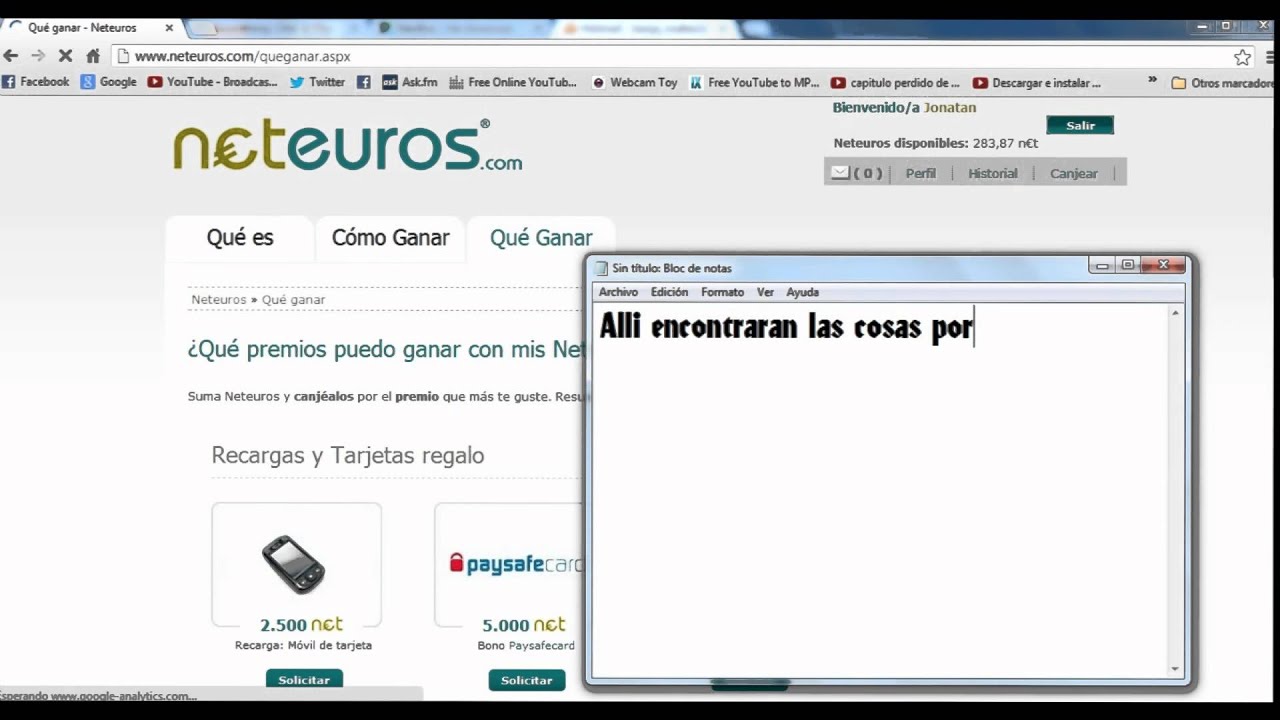
Task: Close the Qué ganar - Neteuros tab
Action: click(169, 28)
